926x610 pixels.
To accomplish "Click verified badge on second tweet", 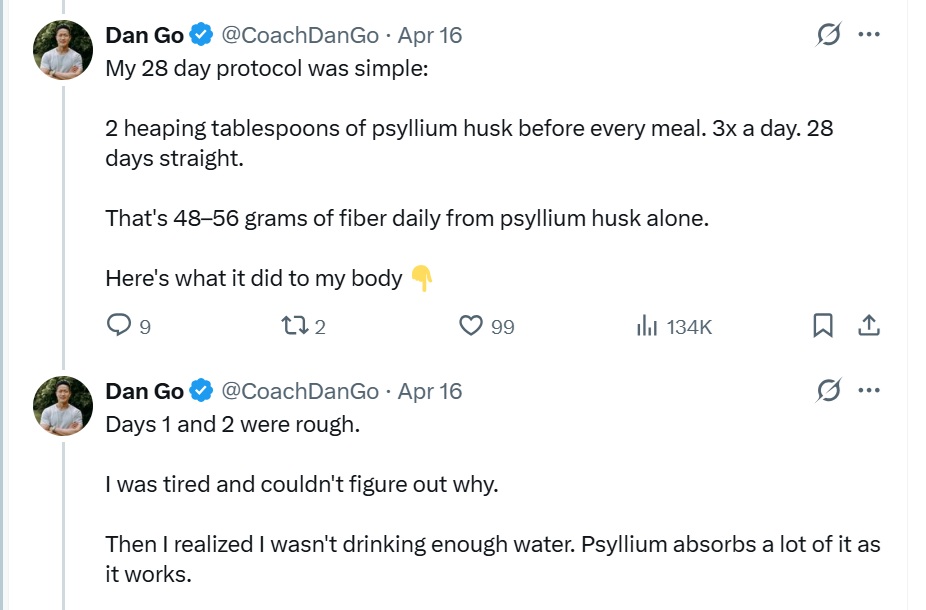I will click(x=202, y=391).
